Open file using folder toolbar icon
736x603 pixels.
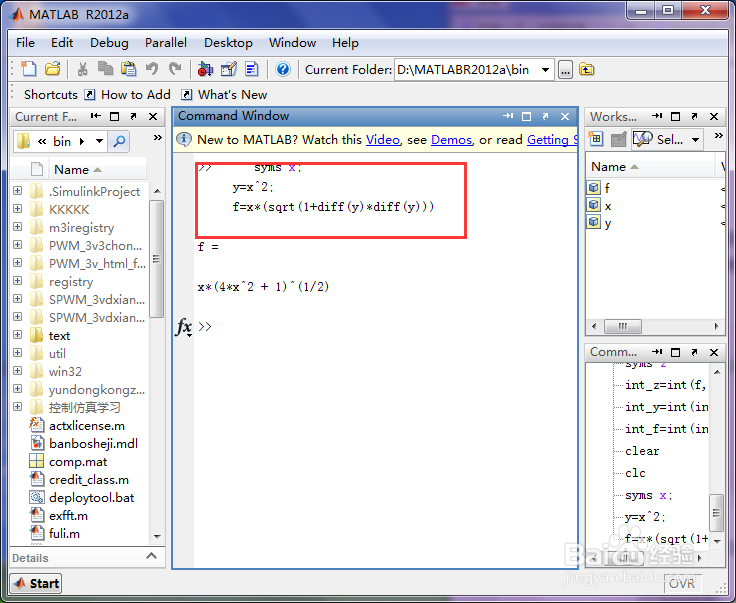coord(52,69)
